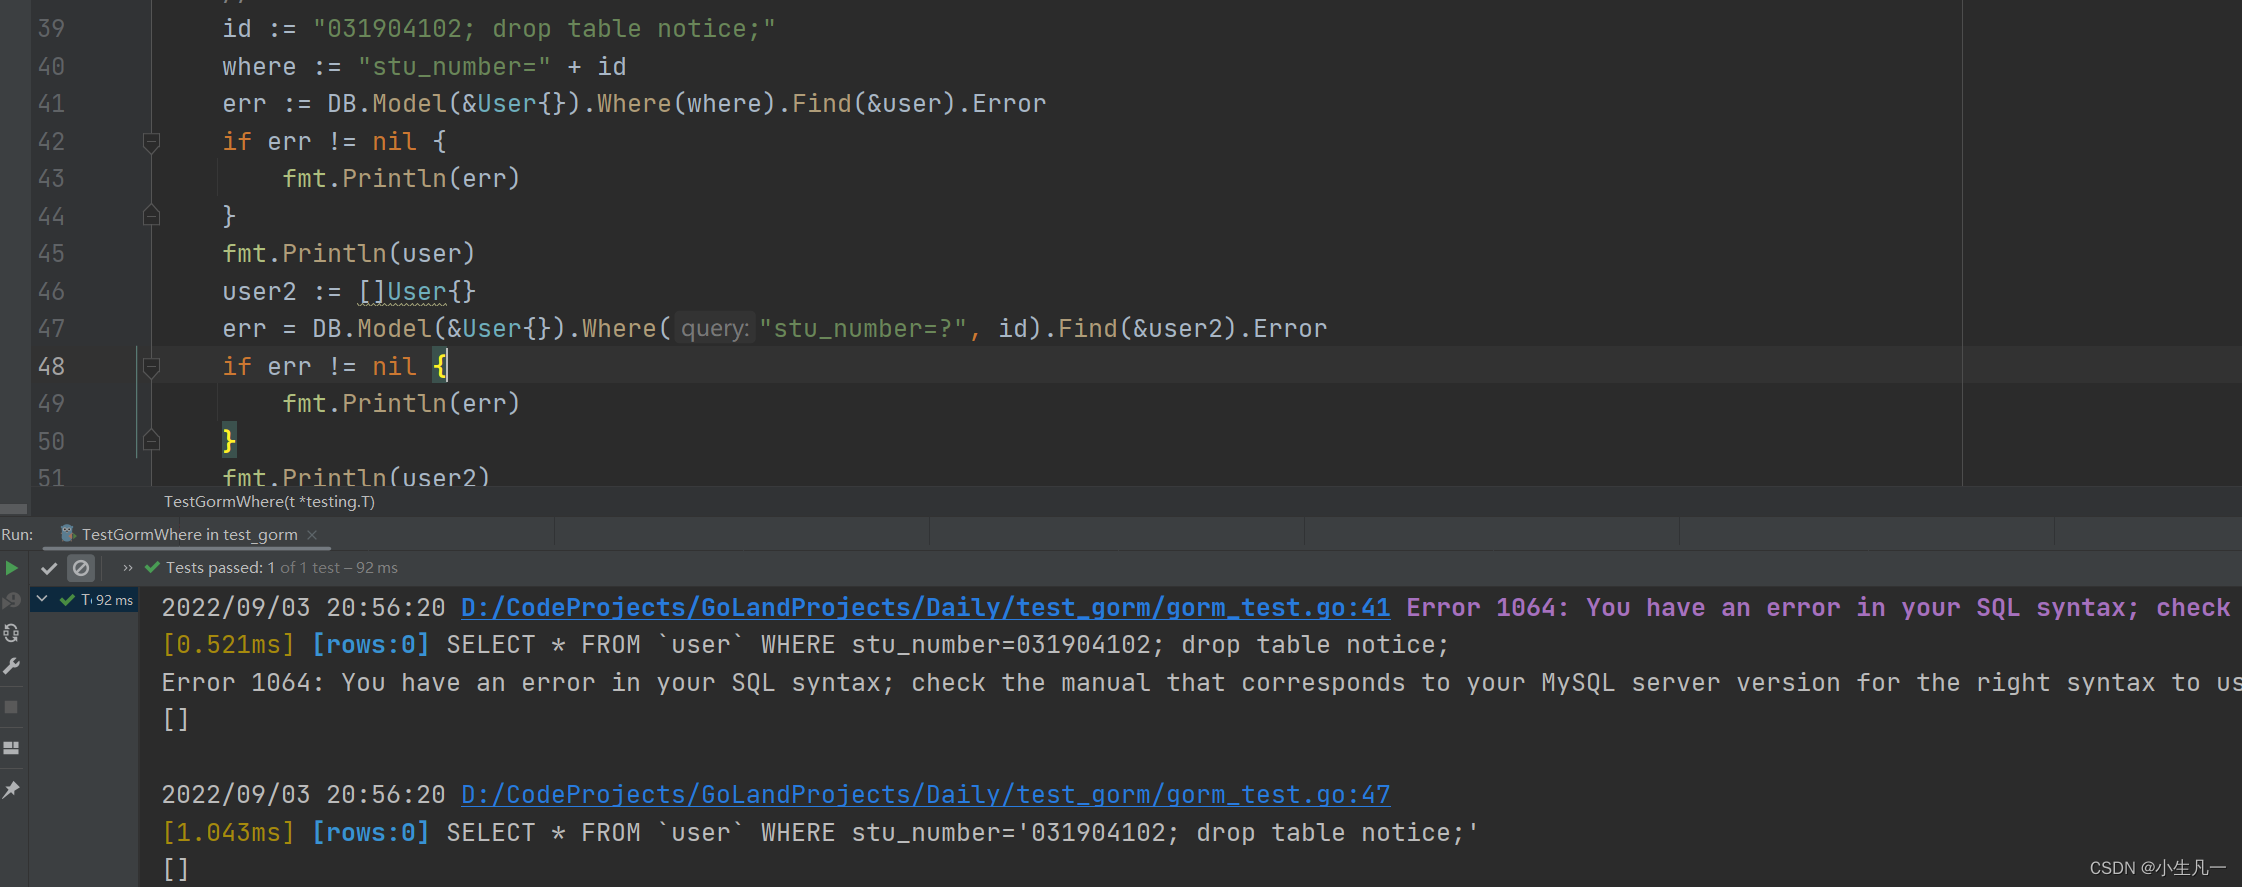Open link to gorm_test.go:41
This screenshot has height=887, width=2242.
[x=925, y=608]
